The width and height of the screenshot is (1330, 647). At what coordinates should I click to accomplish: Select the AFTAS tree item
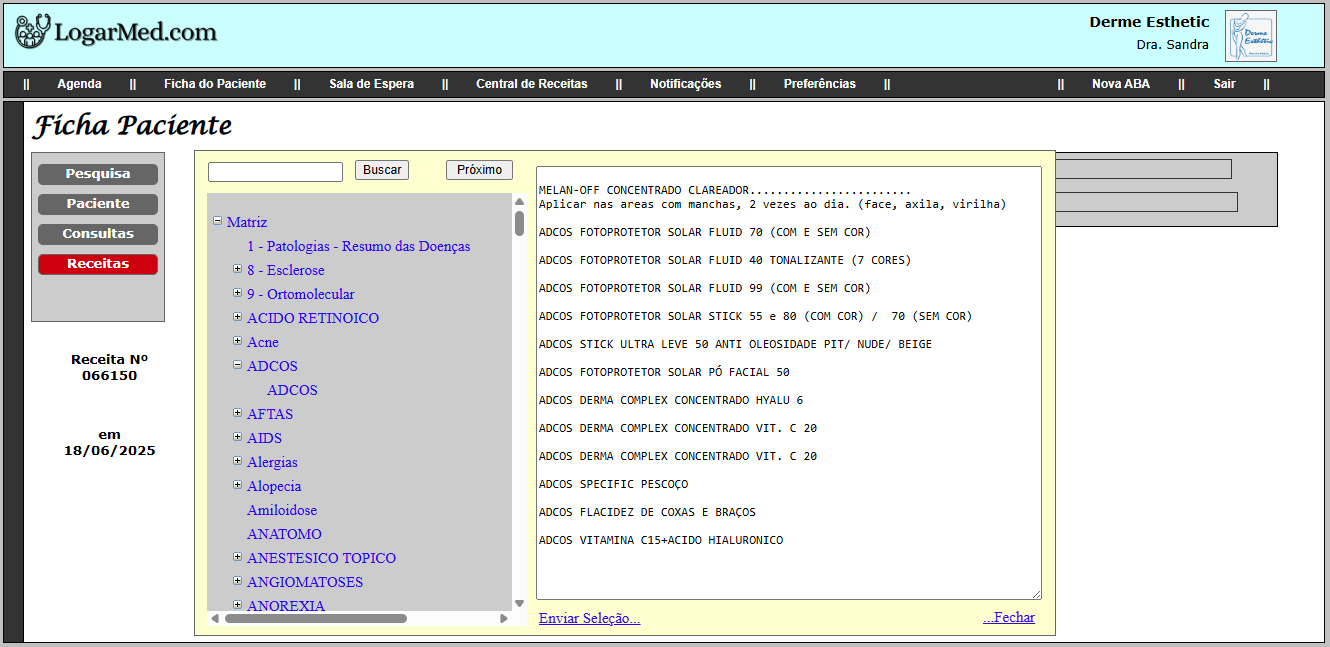[270, 414]
